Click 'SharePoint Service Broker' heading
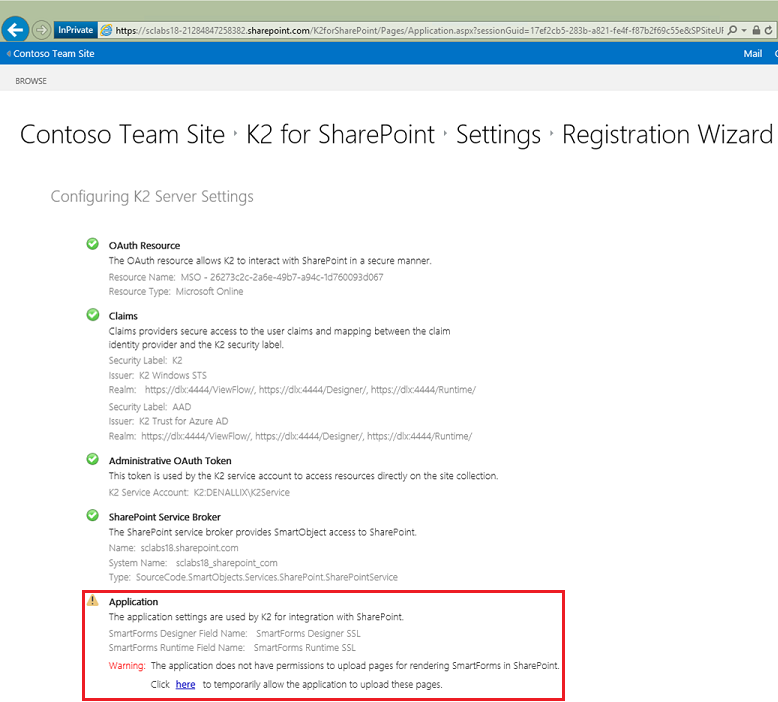Viewport: 778px width, 702px height. coord(165,517)
